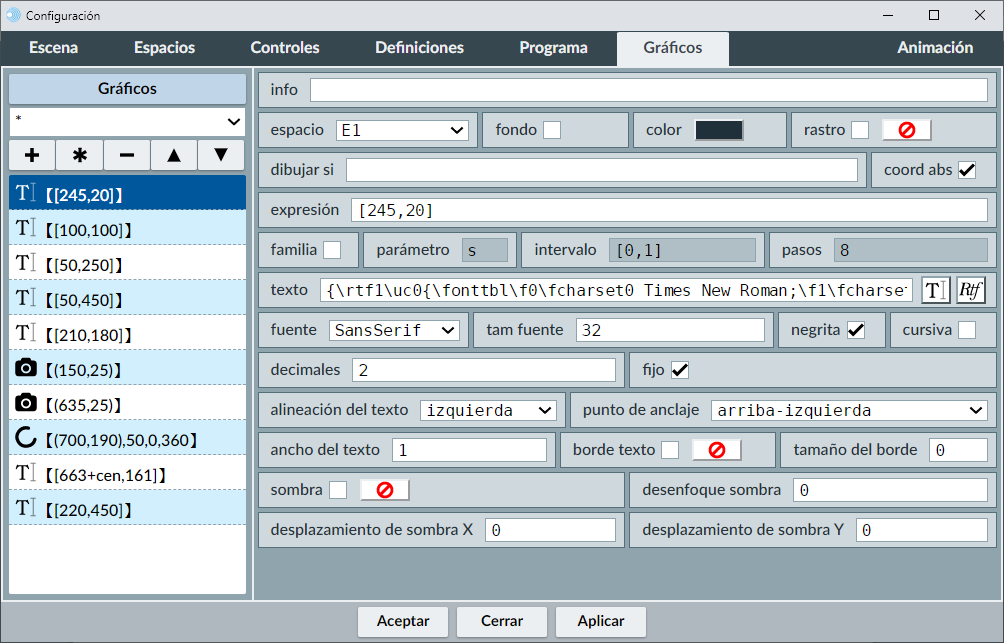
Task: Open the Animación tab
Action: click(935, 48)
